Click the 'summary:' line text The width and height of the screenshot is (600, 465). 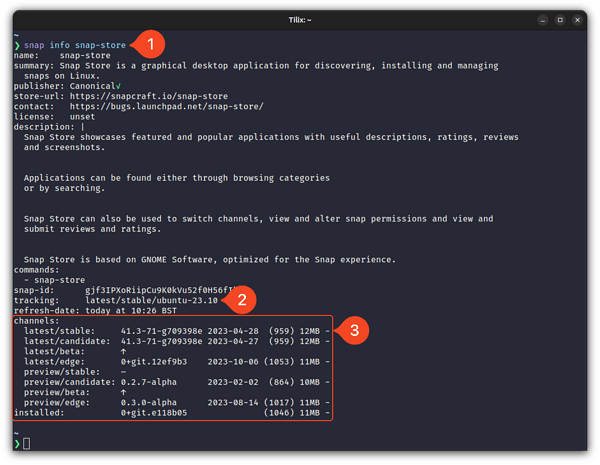pyautogui.click(x=256, y=66)
